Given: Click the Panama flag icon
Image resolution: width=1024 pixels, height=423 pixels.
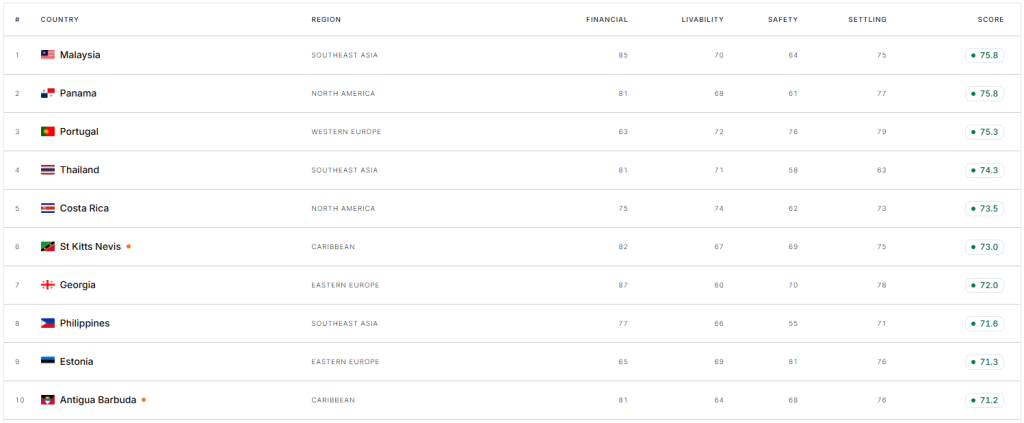Looking at the screenshot, I should tap(48, 93).
